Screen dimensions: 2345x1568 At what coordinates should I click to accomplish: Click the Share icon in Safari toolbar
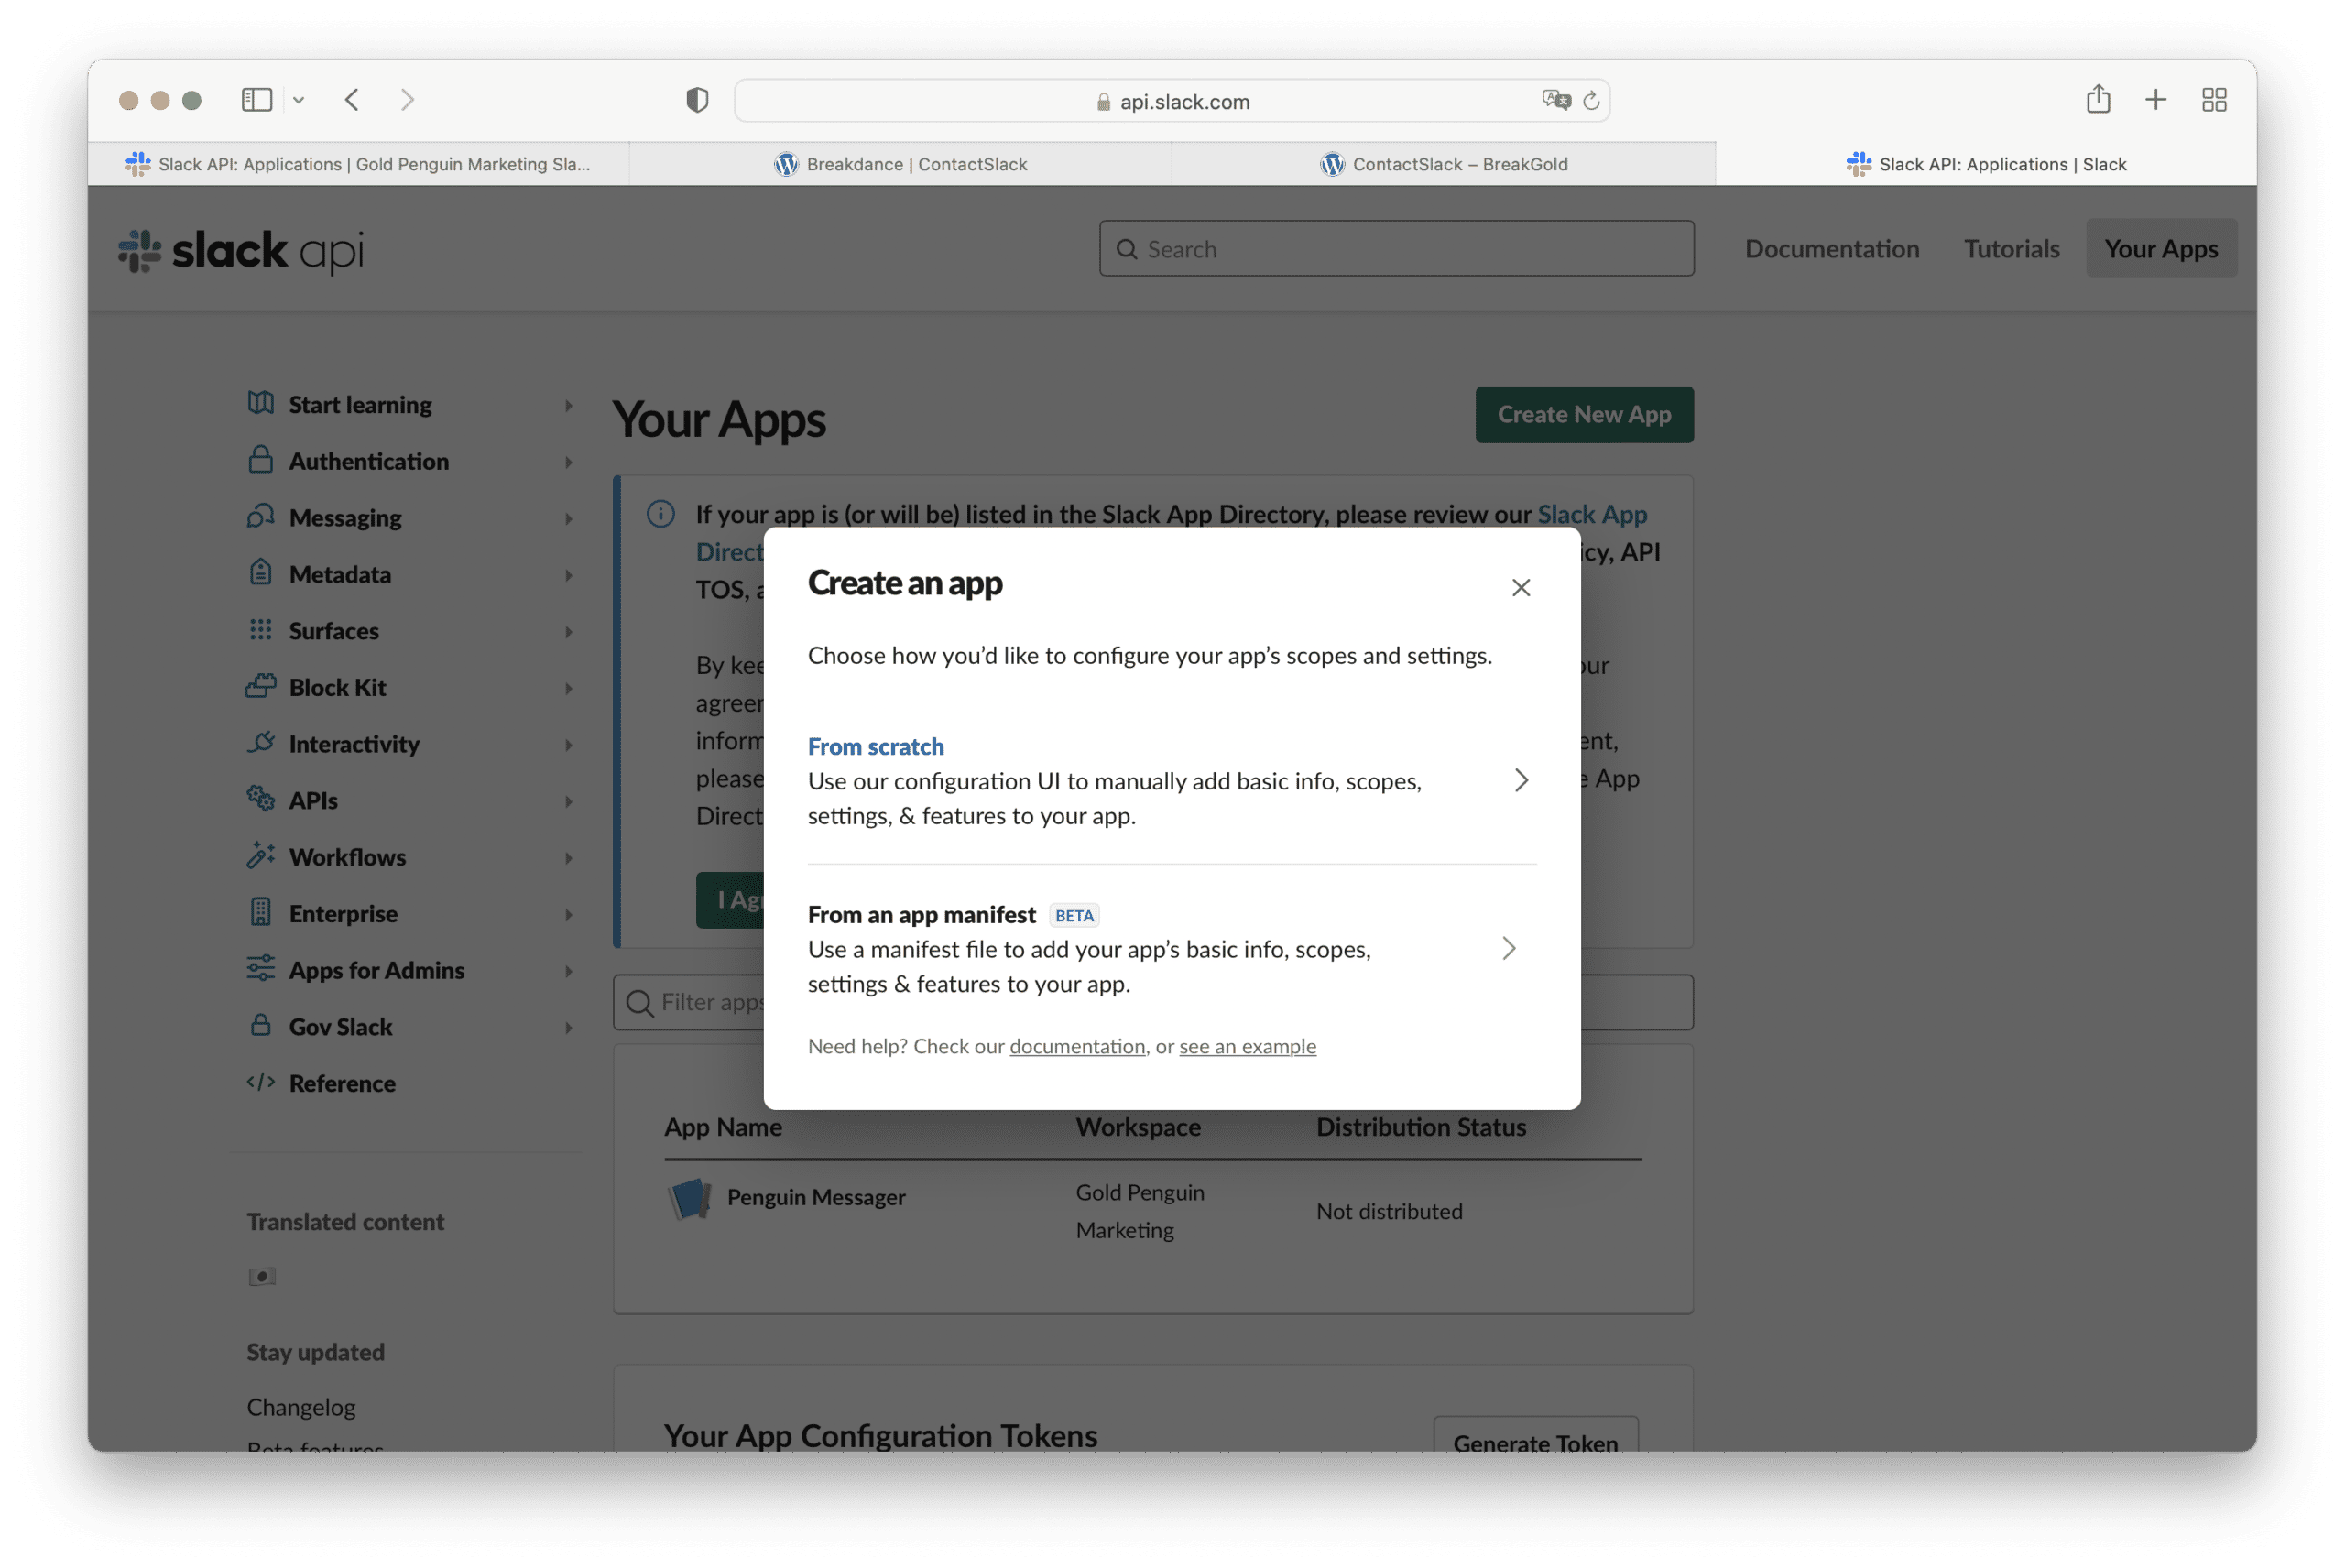[x=2098, y=99]
